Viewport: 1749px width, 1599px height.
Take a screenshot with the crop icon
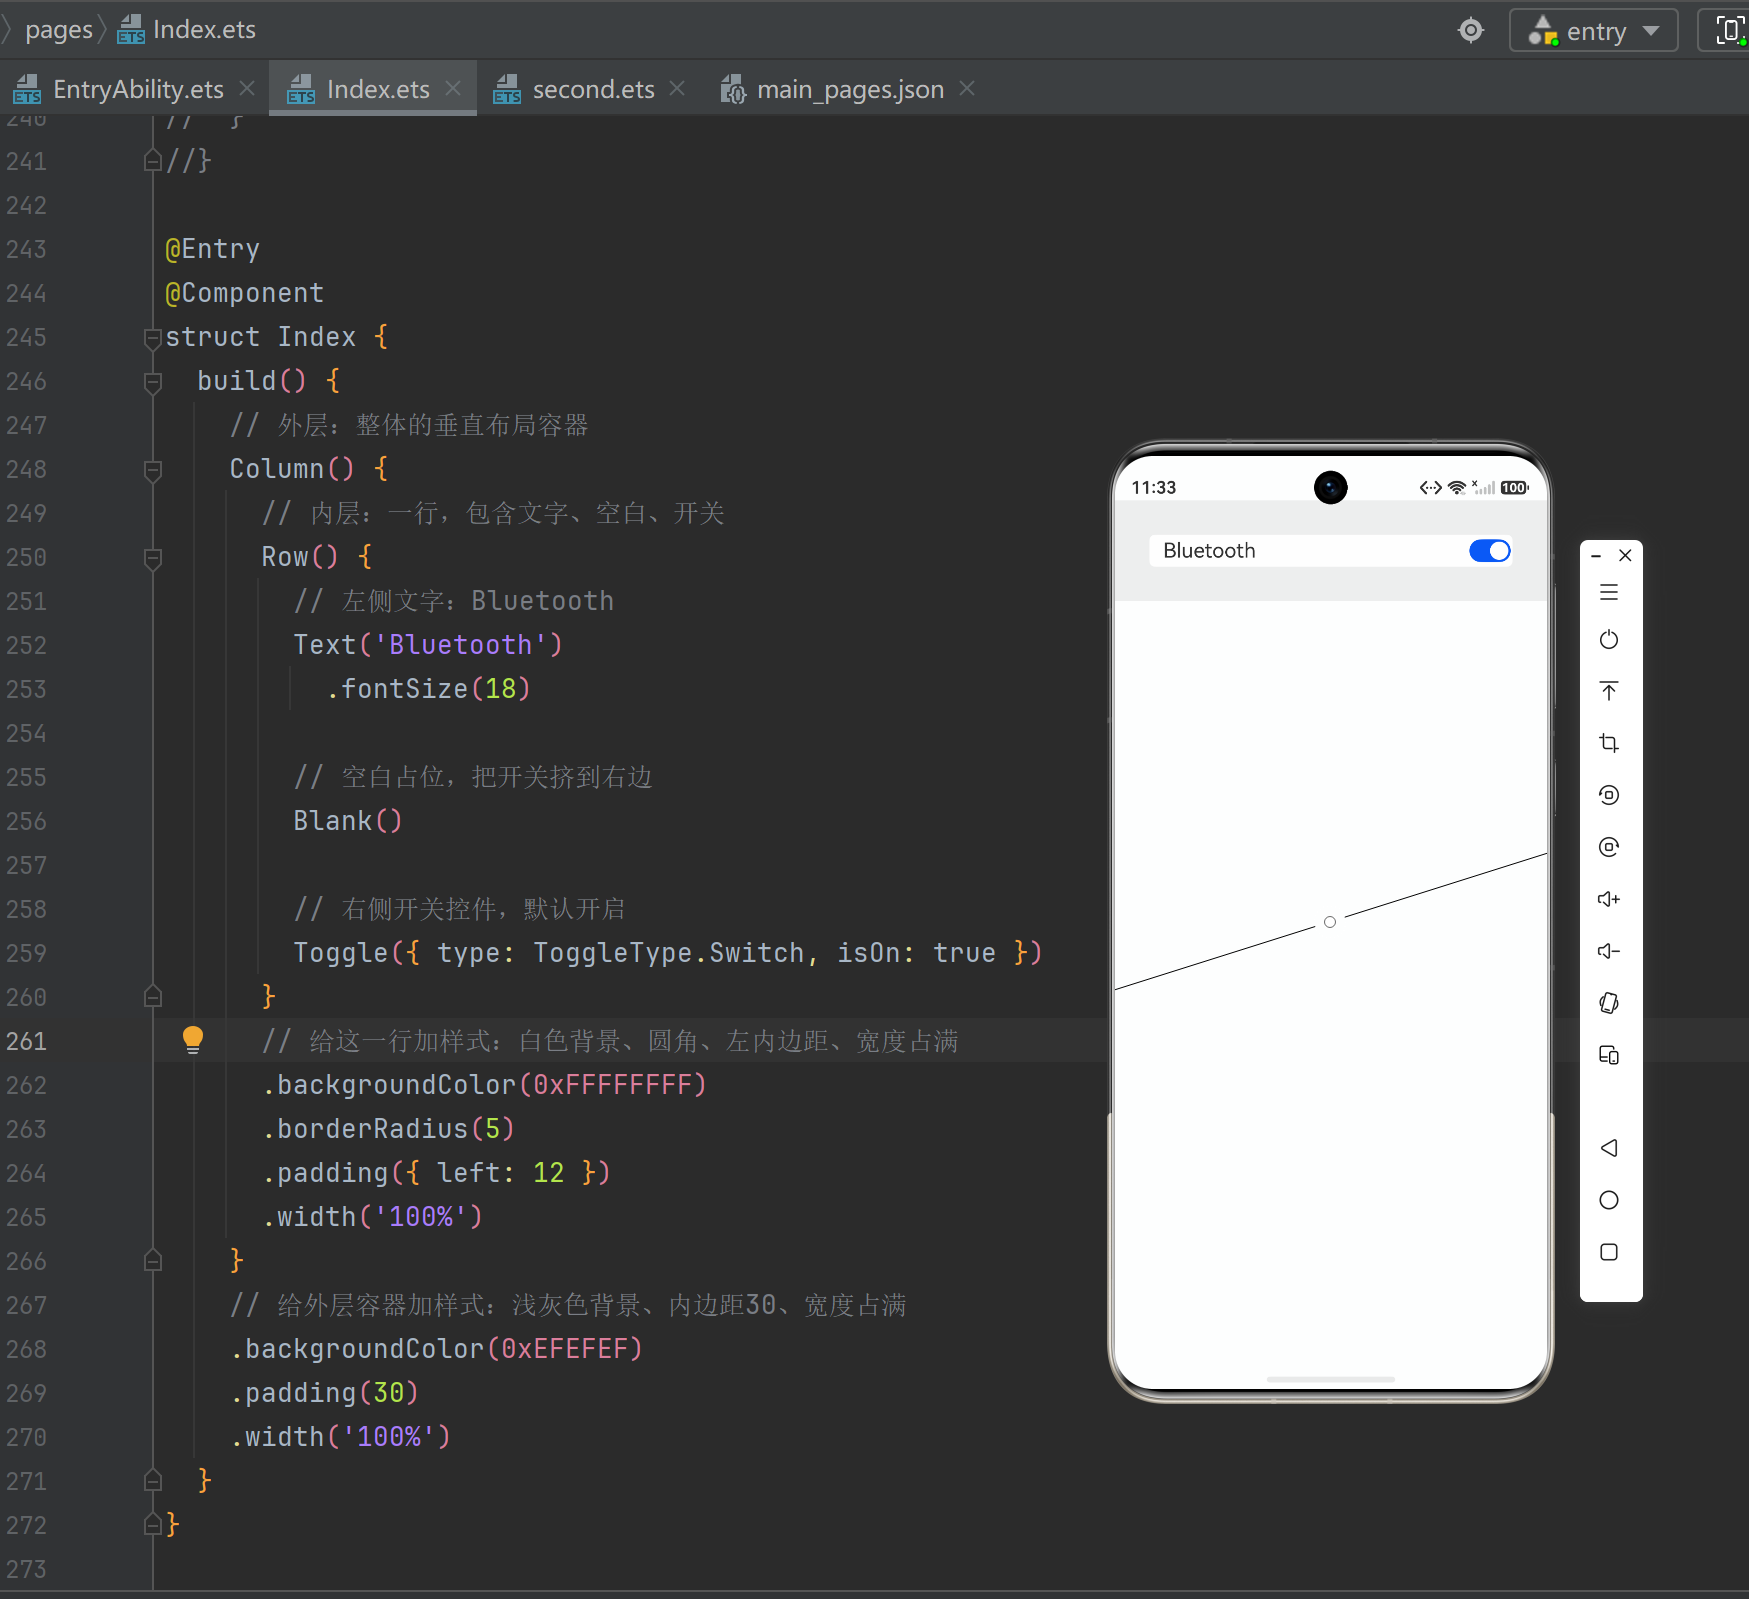coord(1608,743)
